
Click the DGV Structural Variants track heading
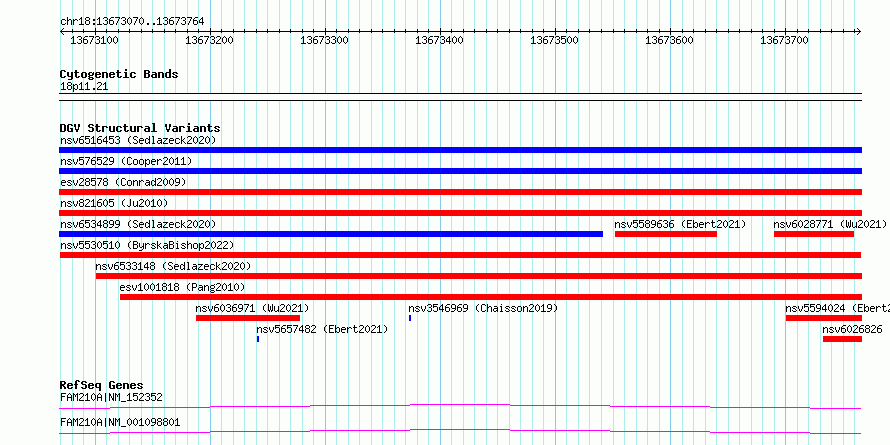pos(140,128)
